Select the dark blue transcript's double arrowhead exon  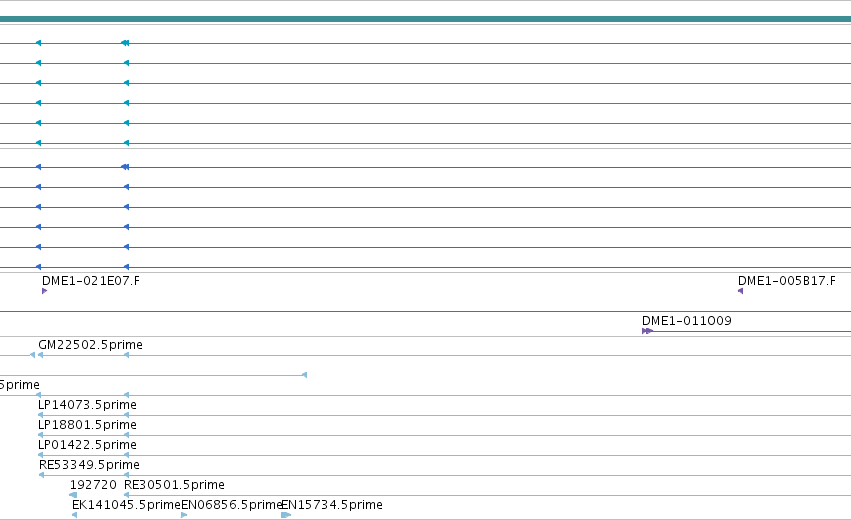click(125, 167)
